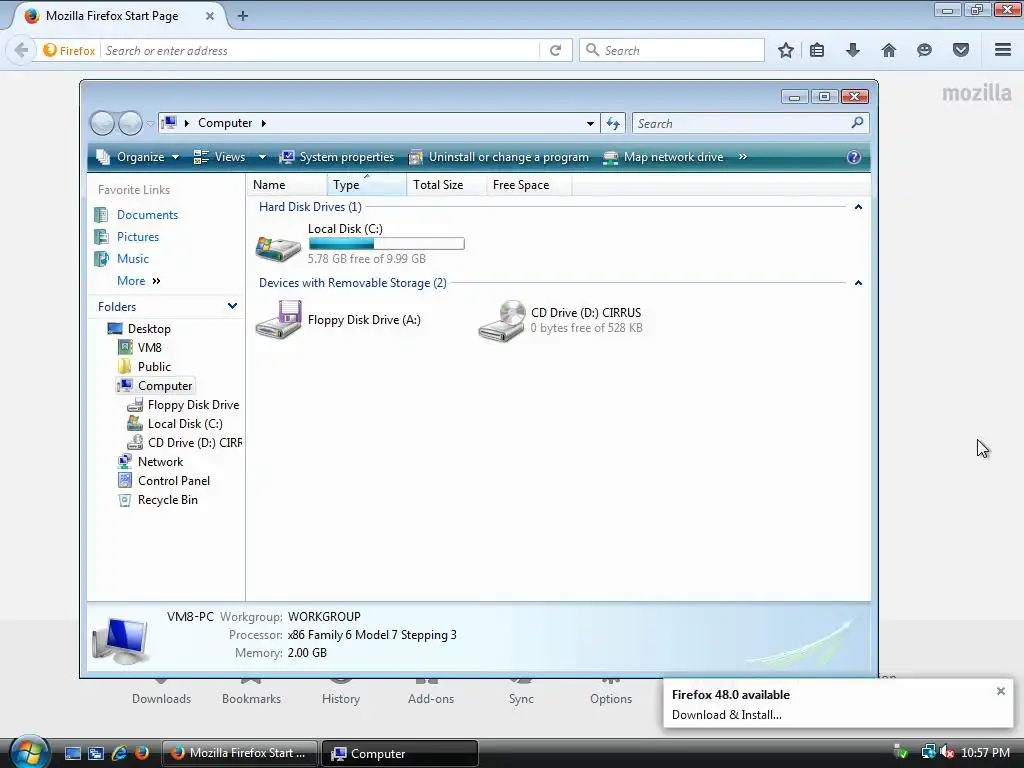Click Firefox bookmark star icon

point(786,50)
